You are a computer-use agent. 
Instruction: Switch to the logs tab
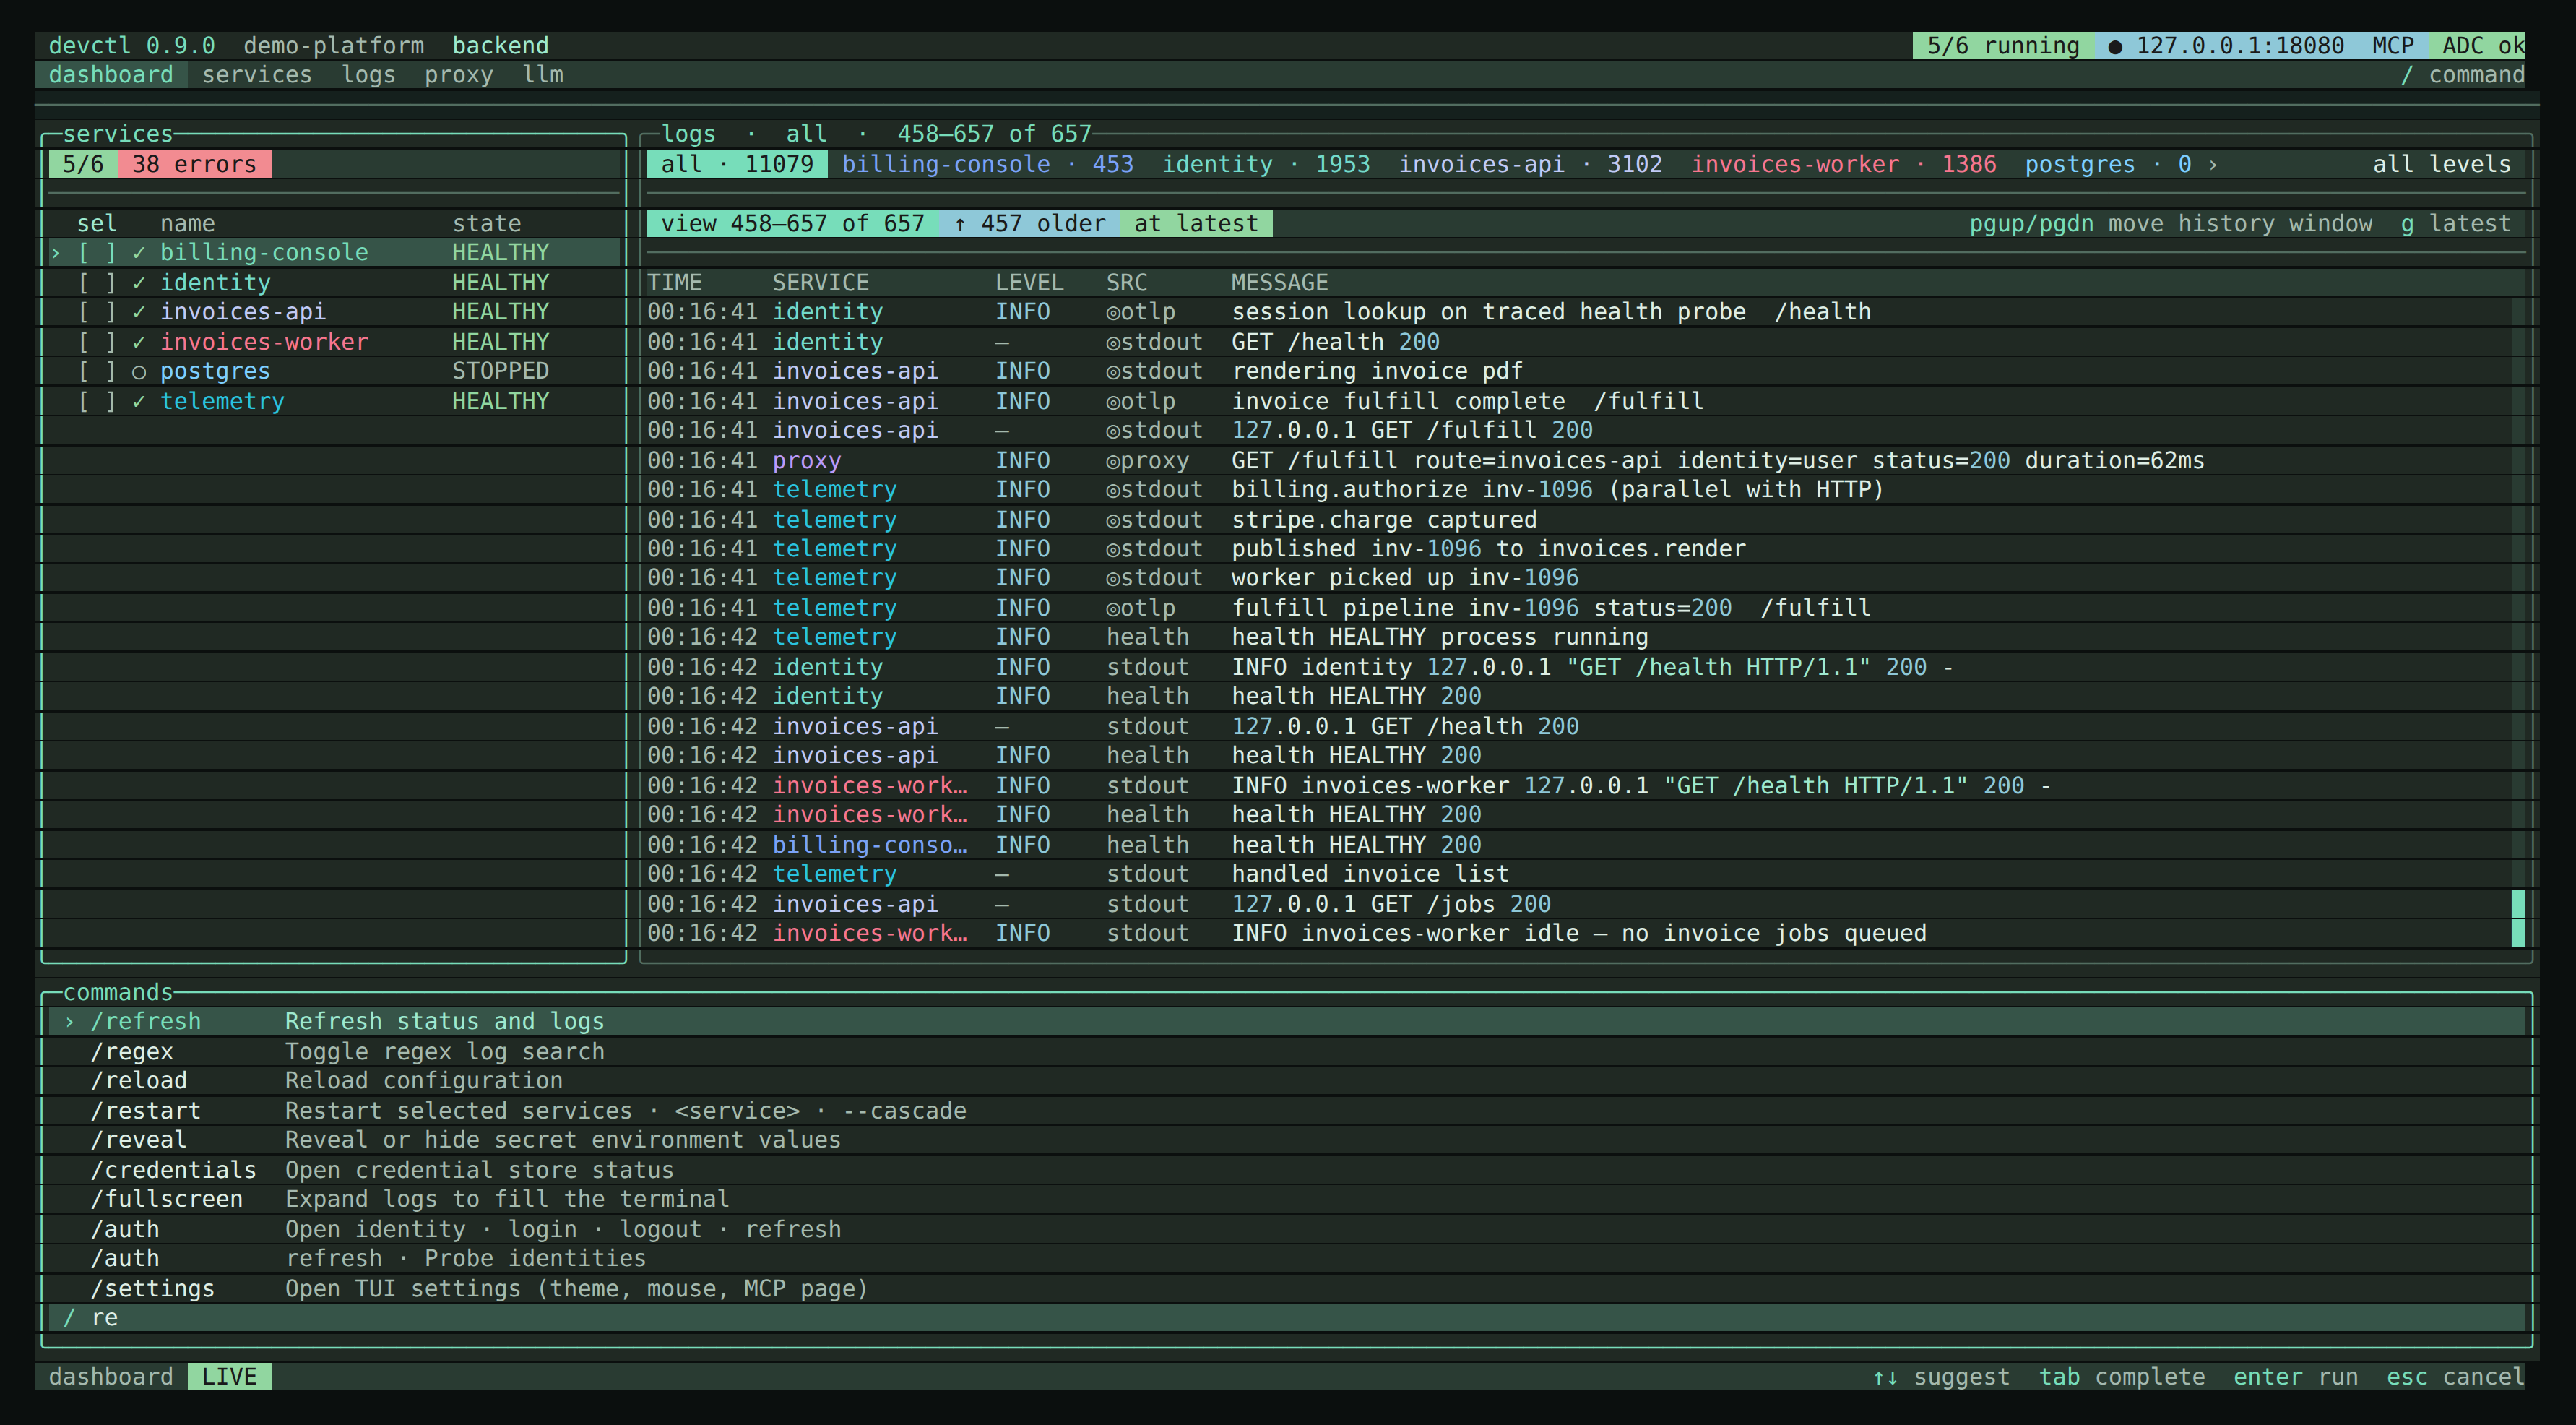coord(368,75)
